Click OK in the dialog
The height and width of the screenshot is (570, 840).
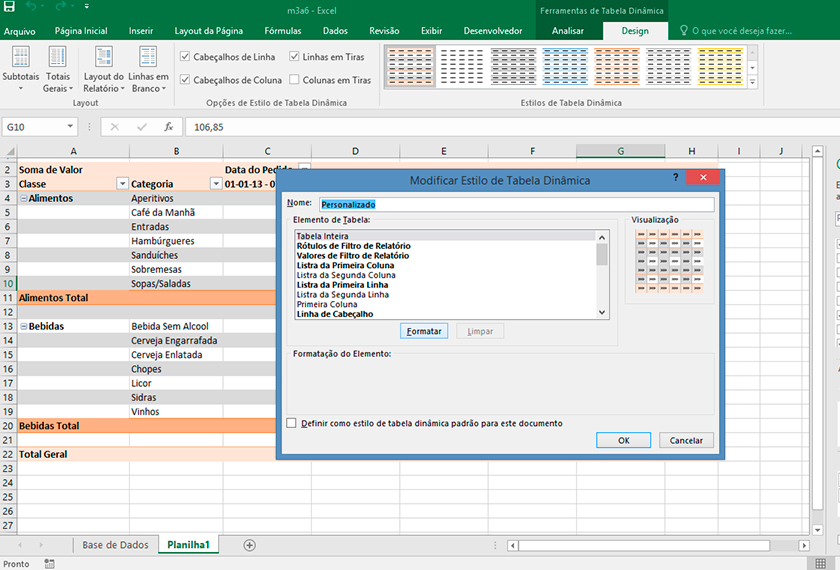[624, 440]
